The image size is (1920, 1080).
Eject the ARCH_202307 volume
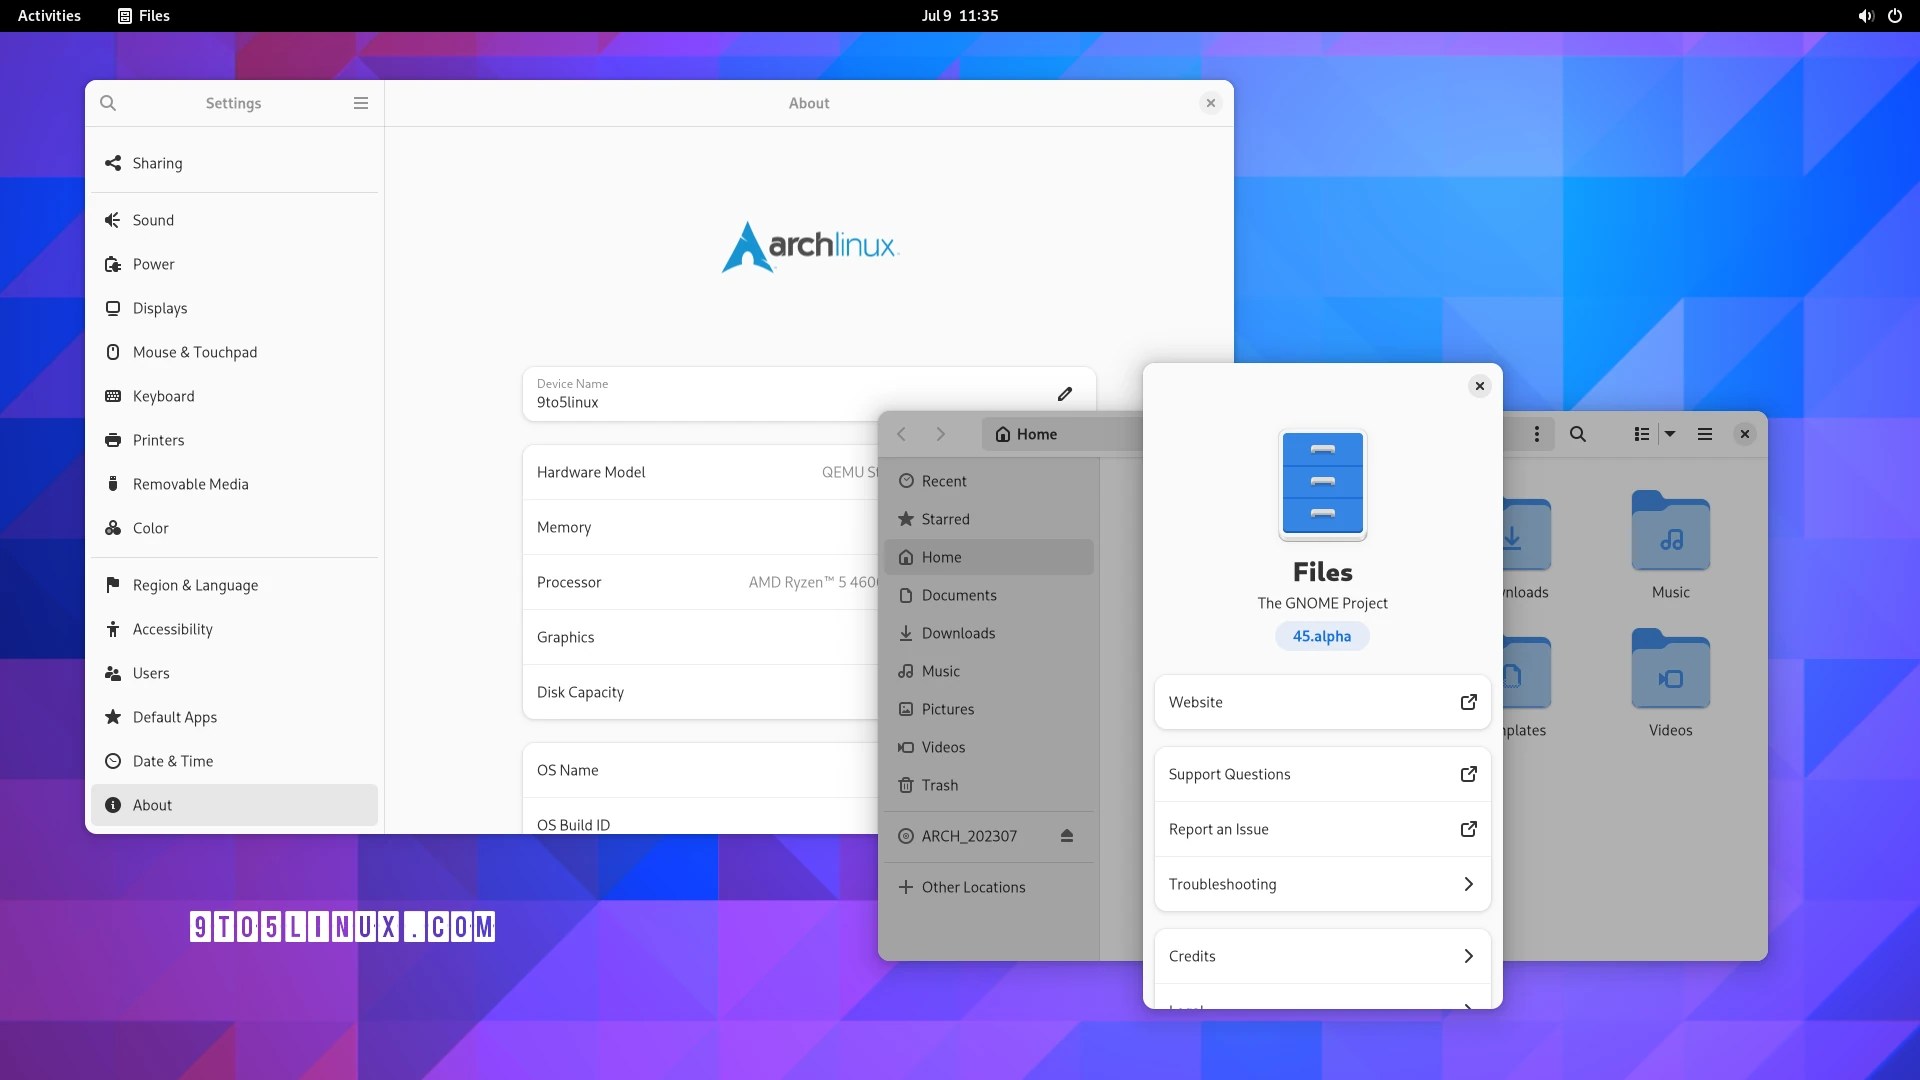coord(1067,836)
